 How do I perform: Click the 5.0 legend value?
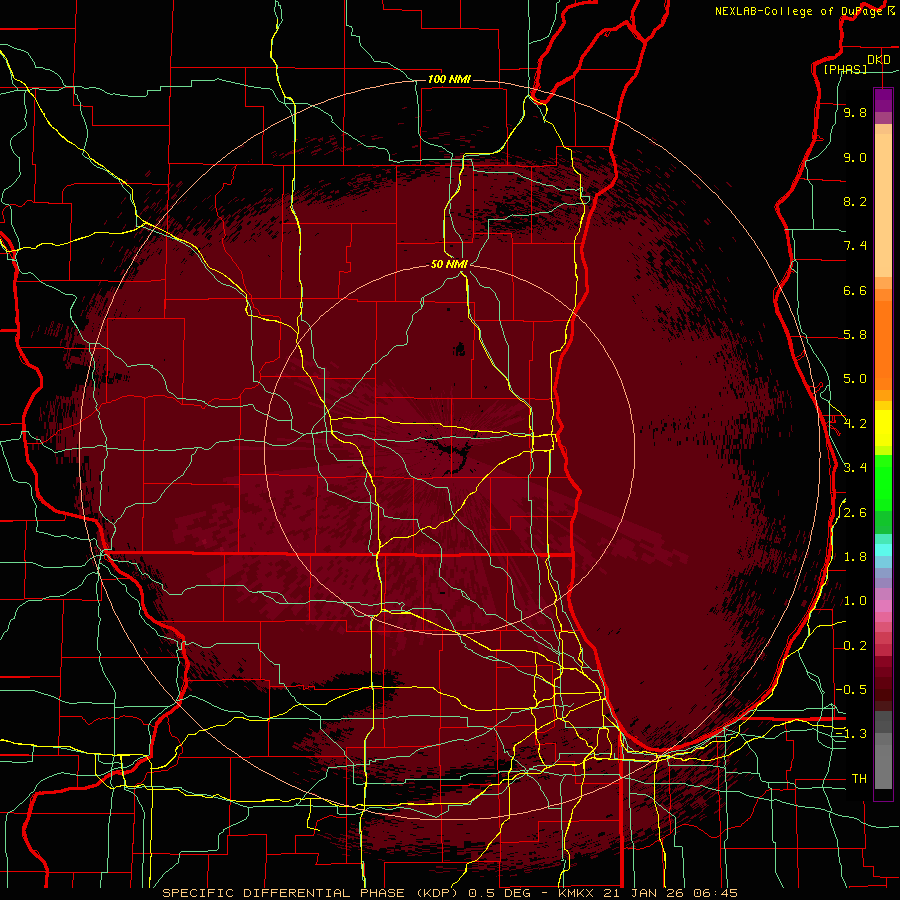coord(855,379)
